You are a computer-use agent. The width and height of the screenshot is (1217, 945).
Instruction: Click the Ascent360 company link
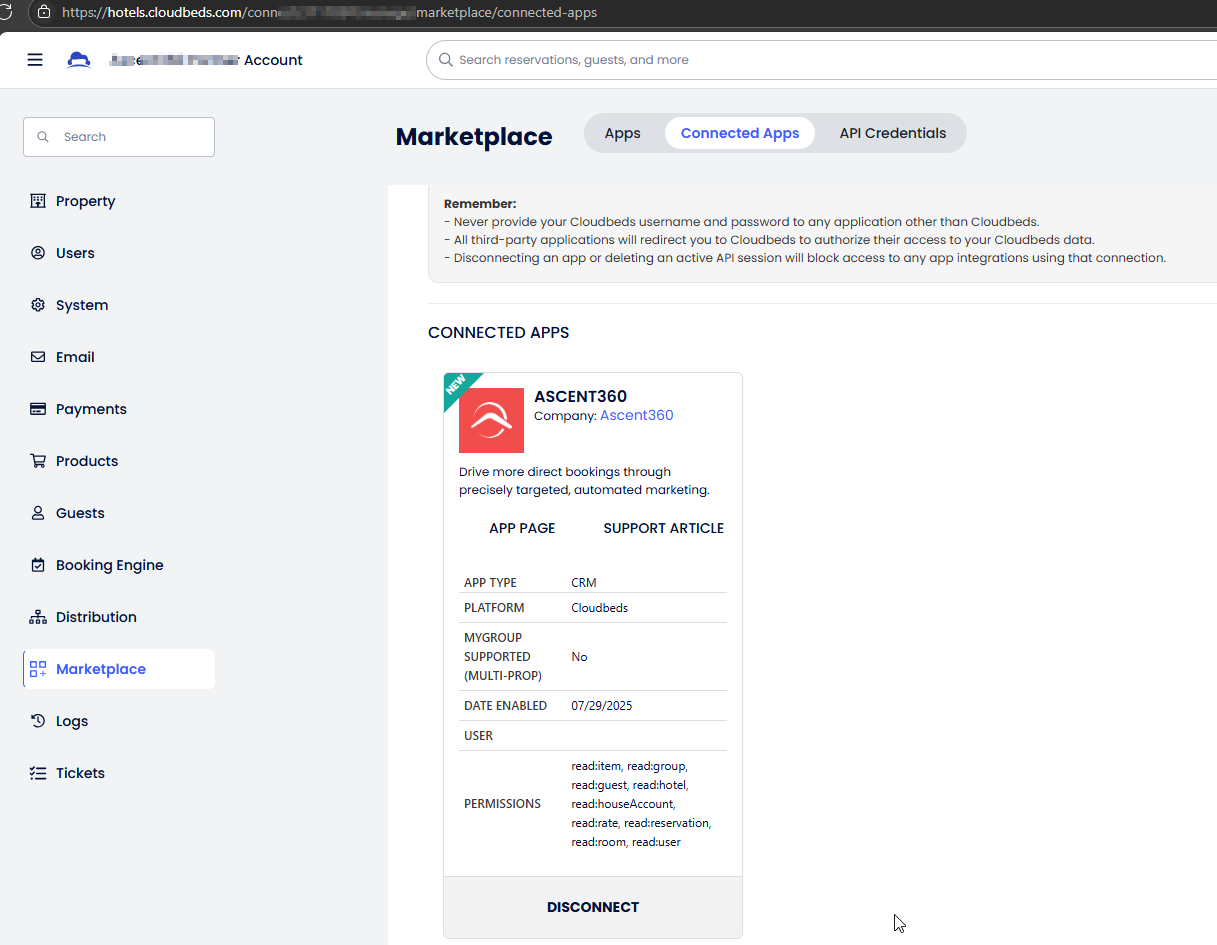click(x=637, y=415)
